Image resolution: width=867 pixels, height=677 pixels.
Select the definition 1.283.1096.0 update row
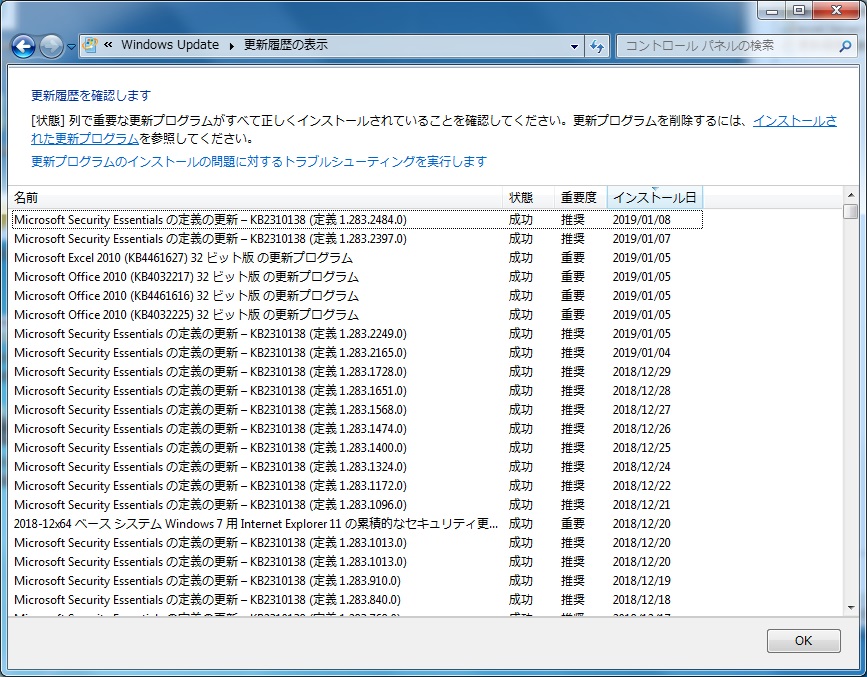click(357, 504)
